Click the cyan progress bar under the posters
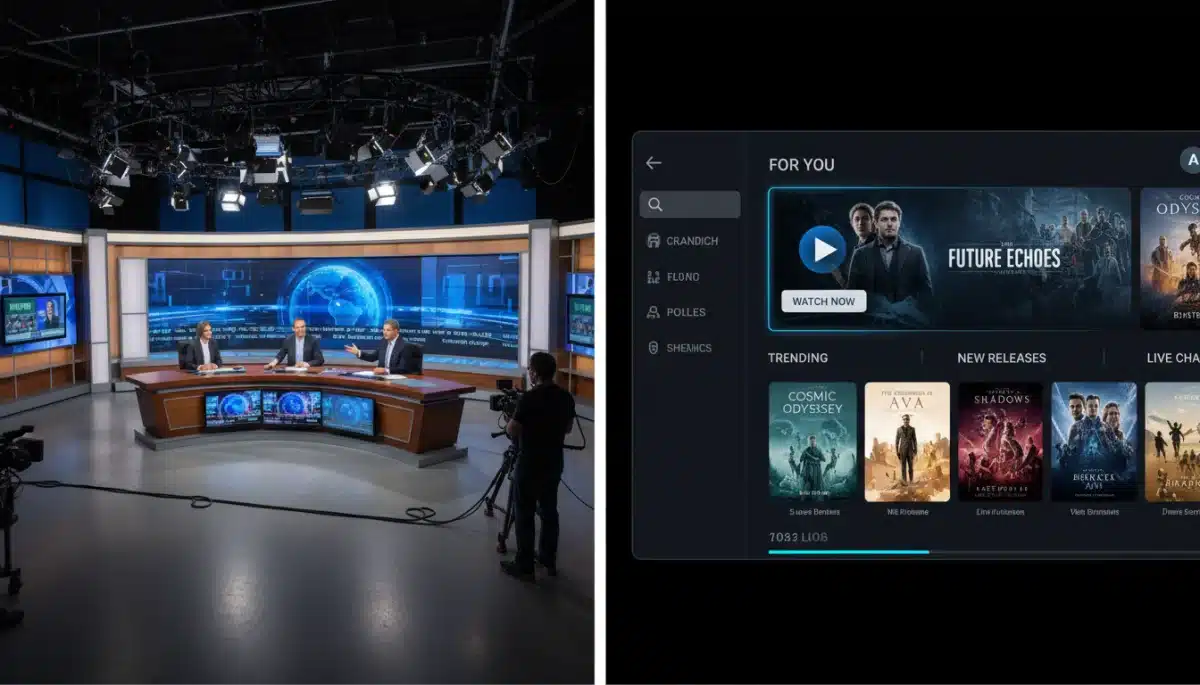1200x685 pixels. [849, 551]
